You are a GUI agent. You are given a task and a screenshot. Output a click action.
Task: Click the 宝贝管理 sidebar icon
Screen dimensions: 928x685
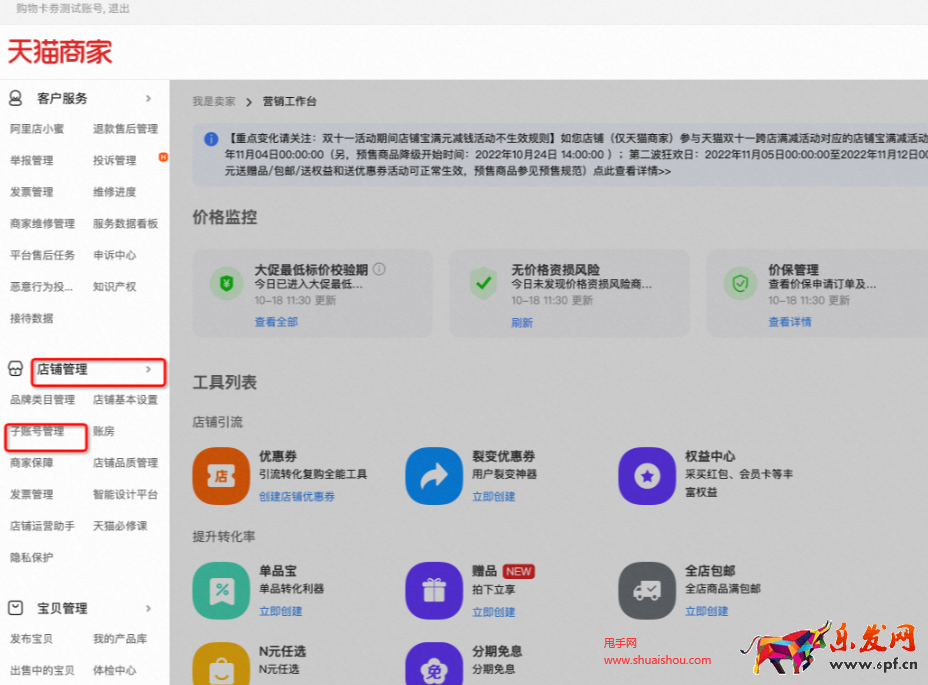click(14, 608)
